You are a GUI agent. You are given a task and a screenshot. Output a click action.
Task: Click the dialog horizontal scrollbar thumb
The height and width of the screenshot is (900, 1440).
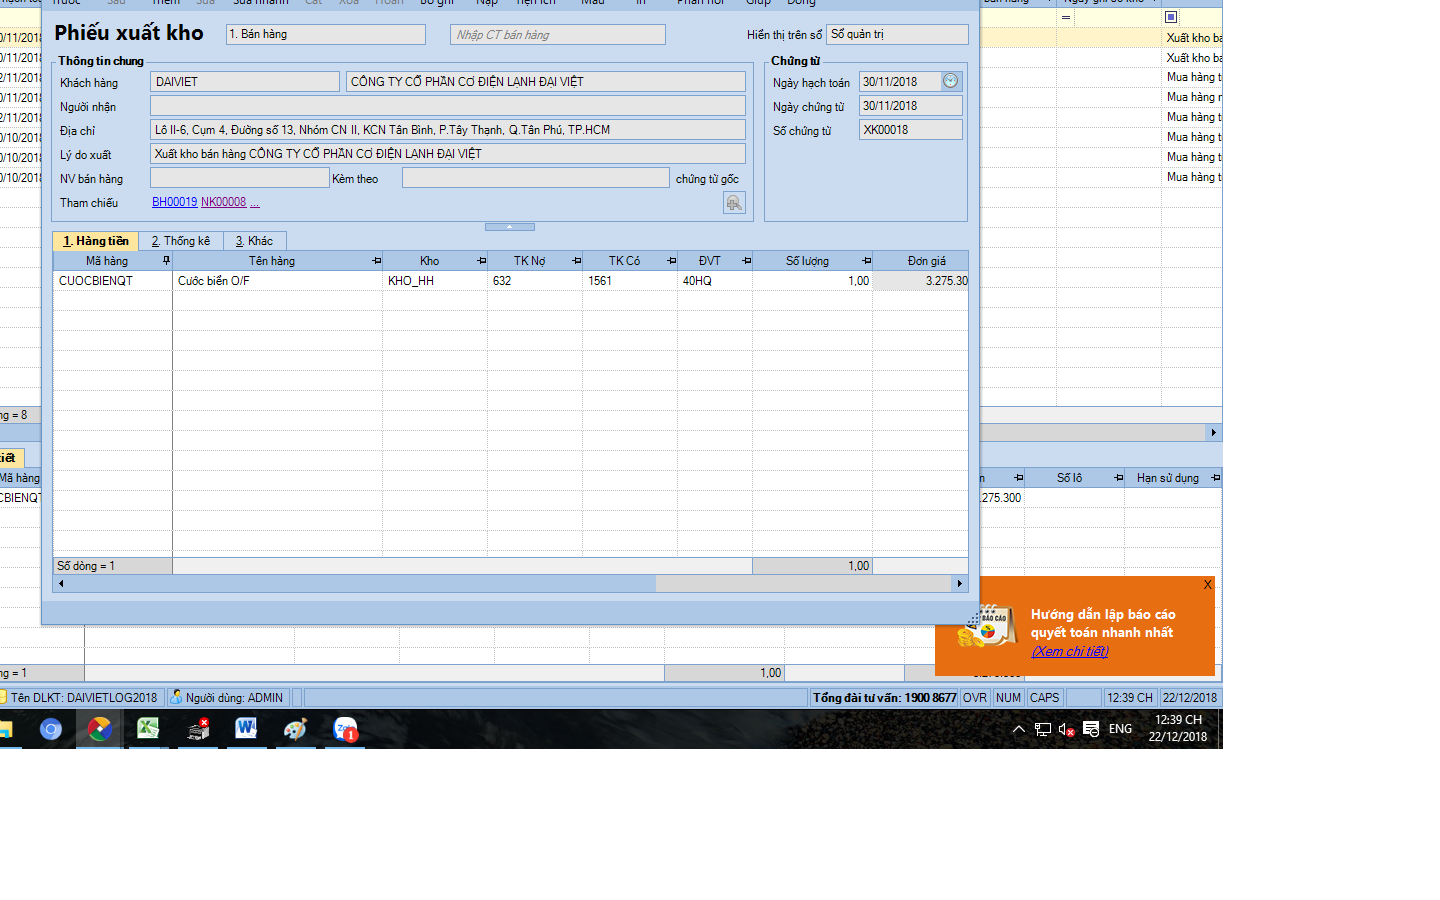[362, 583]
